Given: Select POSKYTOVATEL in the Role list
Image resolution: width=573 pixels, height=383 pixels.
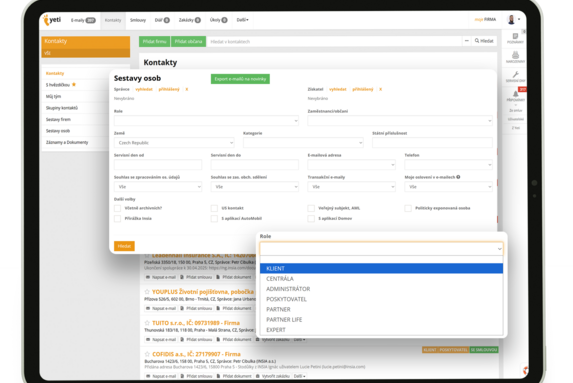Looking at the screenshot, I should click(x=382, y=299).
